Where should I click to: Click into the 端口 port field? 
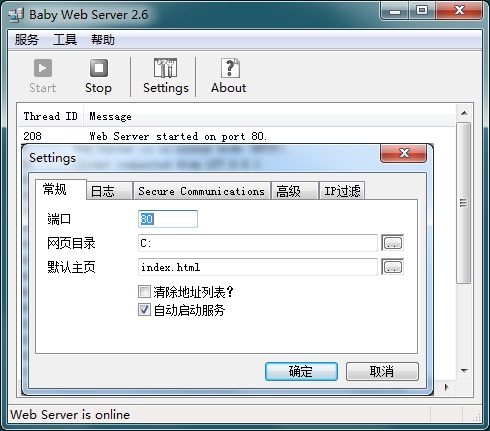pyautogui.click(x=168, y=219)
